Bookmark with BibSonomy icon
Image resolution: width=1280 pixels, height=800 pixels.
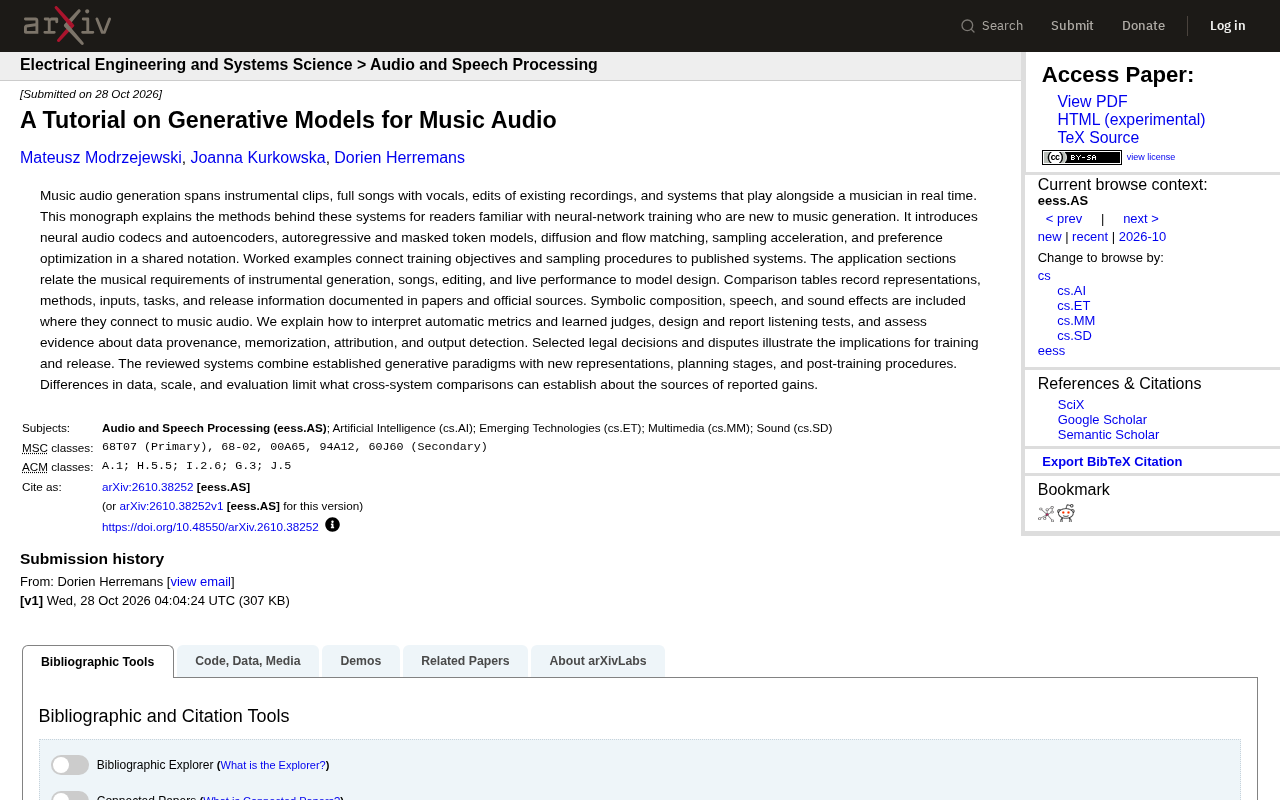tap(1046, 514)
